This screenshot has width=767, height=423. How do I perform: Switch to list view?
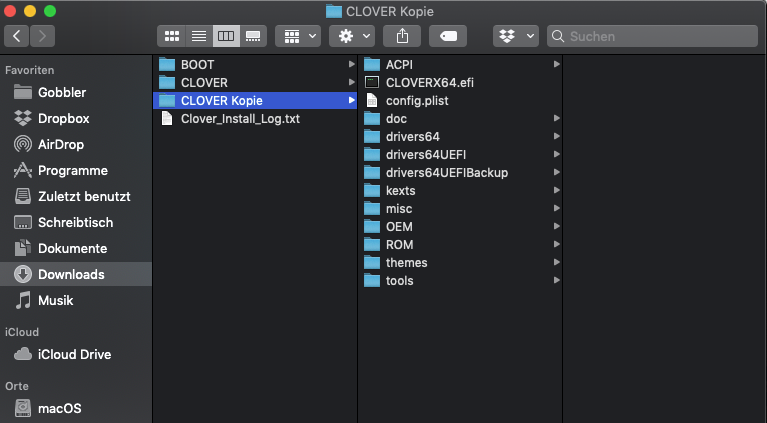tap(199, 36)
